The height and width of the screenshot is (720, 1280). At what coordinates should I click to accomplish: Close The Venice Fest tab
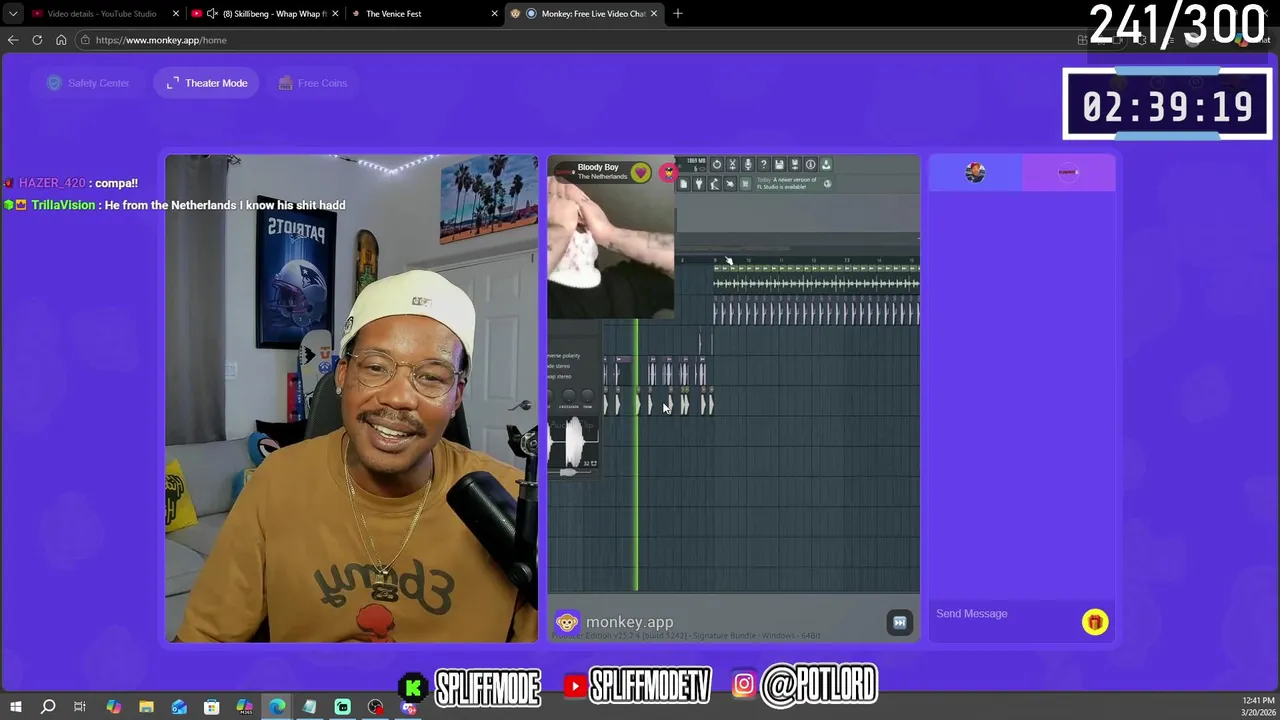click(x=494, y=14)
